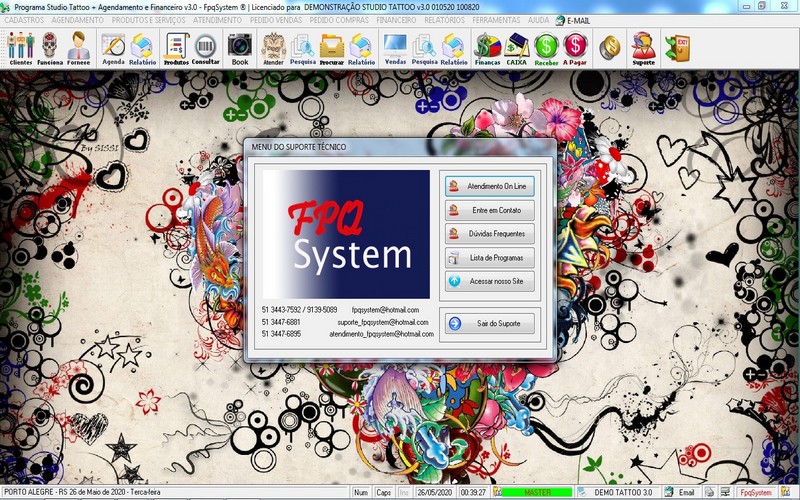Click the MENU DO SUPORTE TÉCNICO title bar
The height and width of the screenshot is (500, 800).
point(400,147)
